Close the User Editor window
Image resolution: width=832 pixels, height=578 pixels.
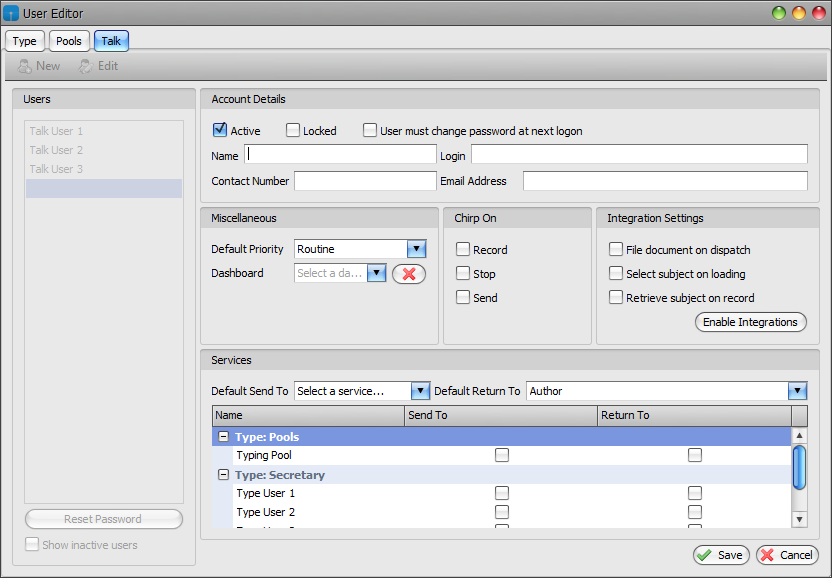[x=819, y=13]
